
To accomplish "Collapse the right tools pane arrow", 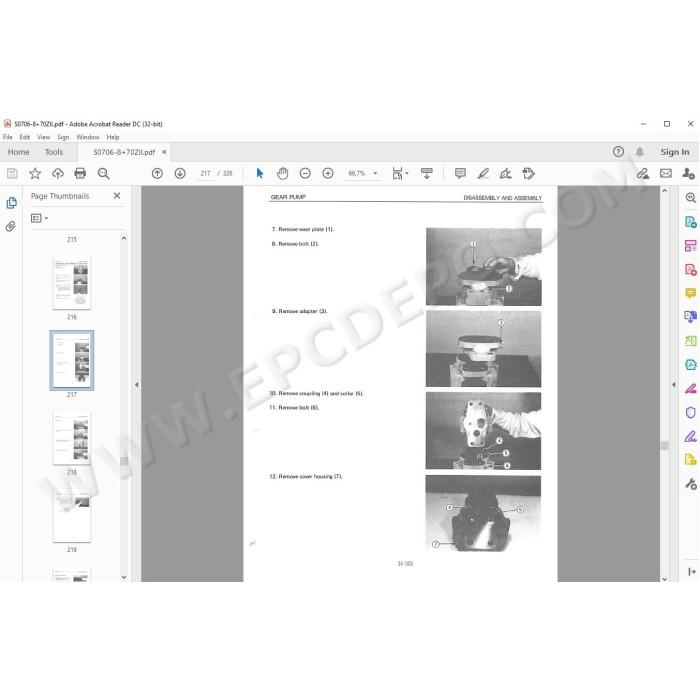I will click(x=674, y=384).
